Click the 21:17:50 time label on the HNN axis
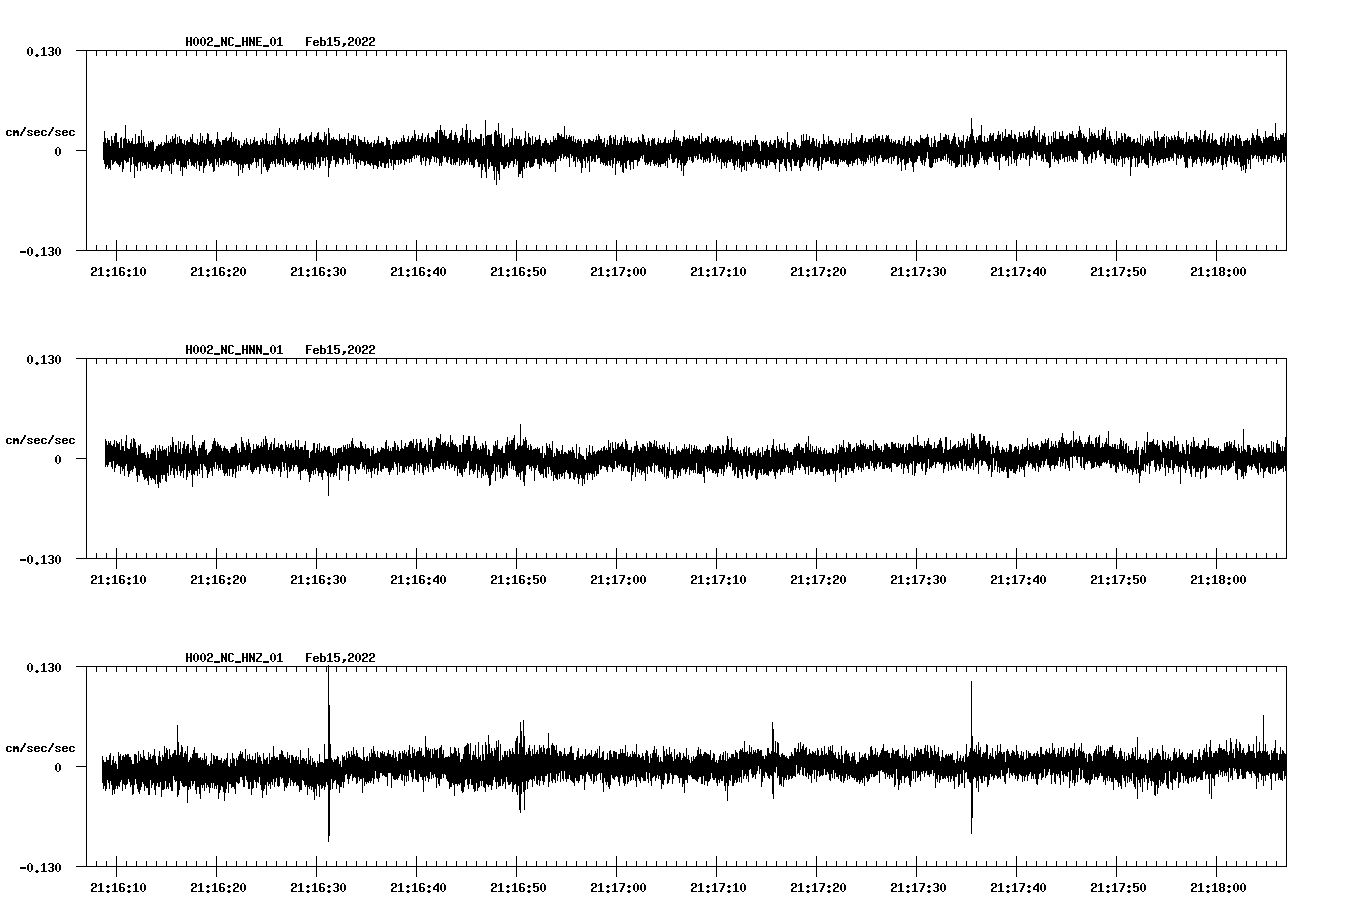 tap(1118, 579)
